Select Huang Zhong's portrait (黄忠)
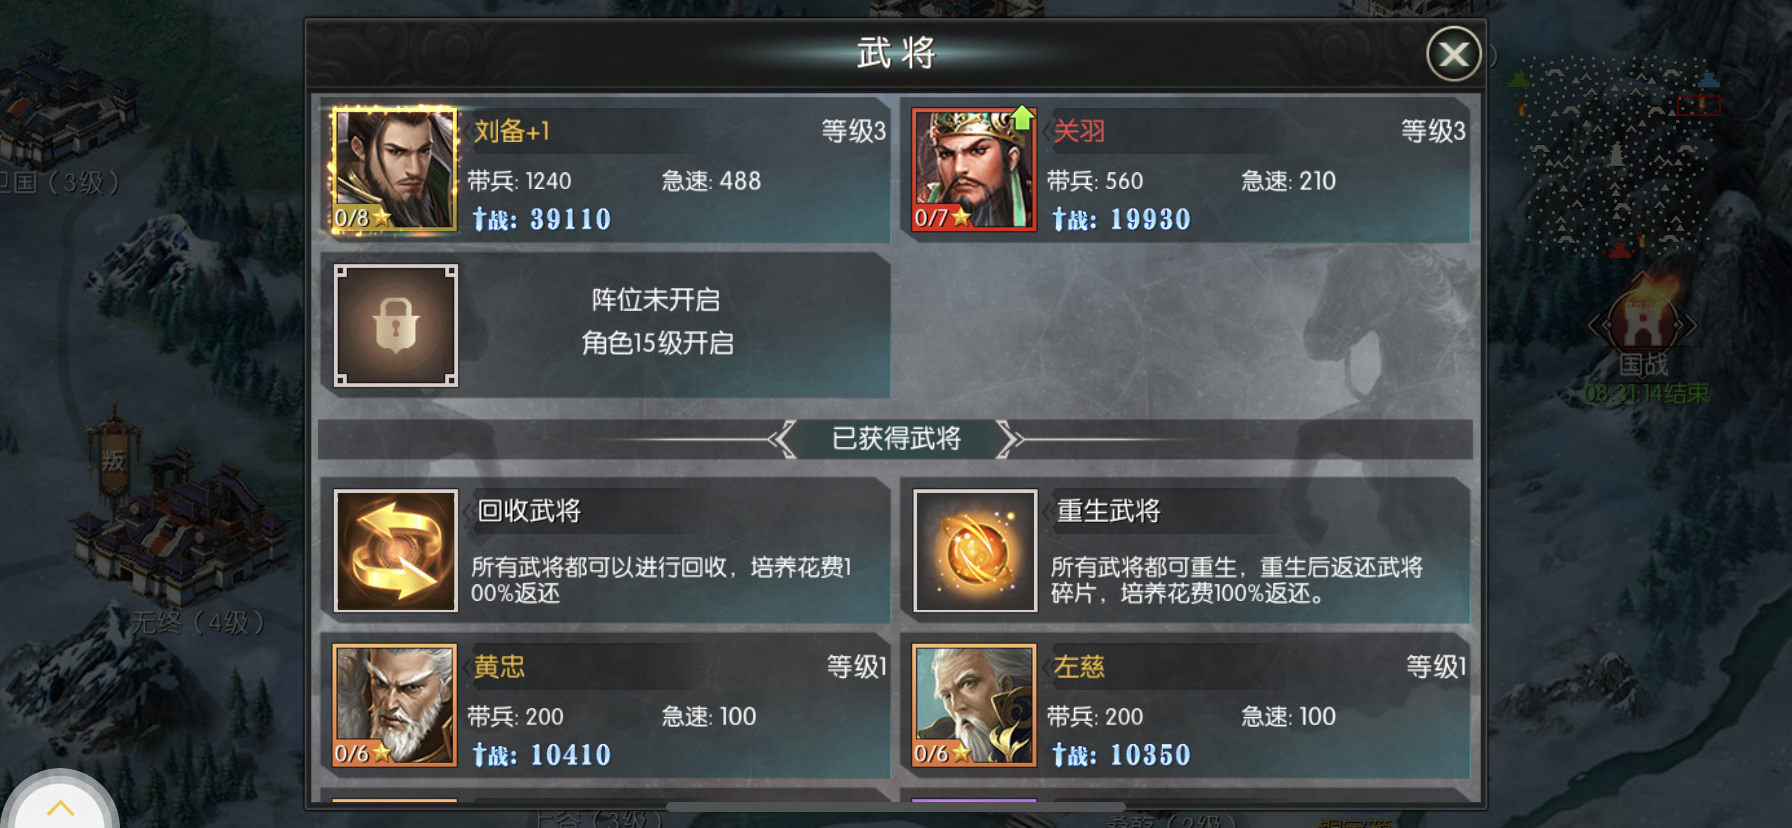This screenshot has width=1792, height=828. pos(395,705)
